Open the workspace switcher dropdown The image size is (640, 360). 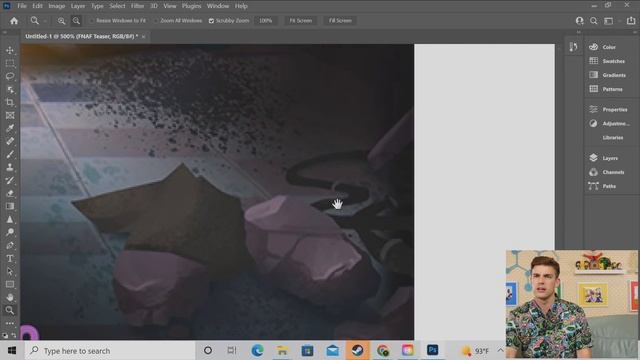[610, 20]
